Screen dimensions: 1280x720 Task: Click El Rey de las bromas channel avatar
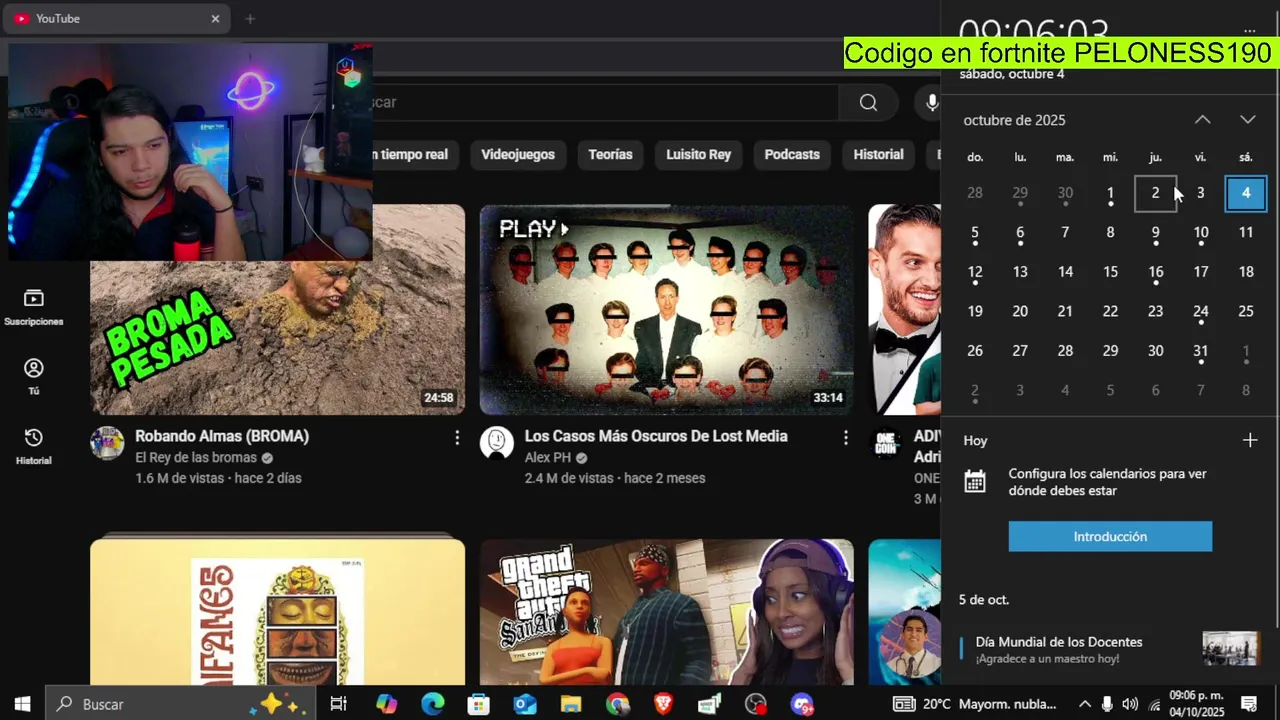107,442
